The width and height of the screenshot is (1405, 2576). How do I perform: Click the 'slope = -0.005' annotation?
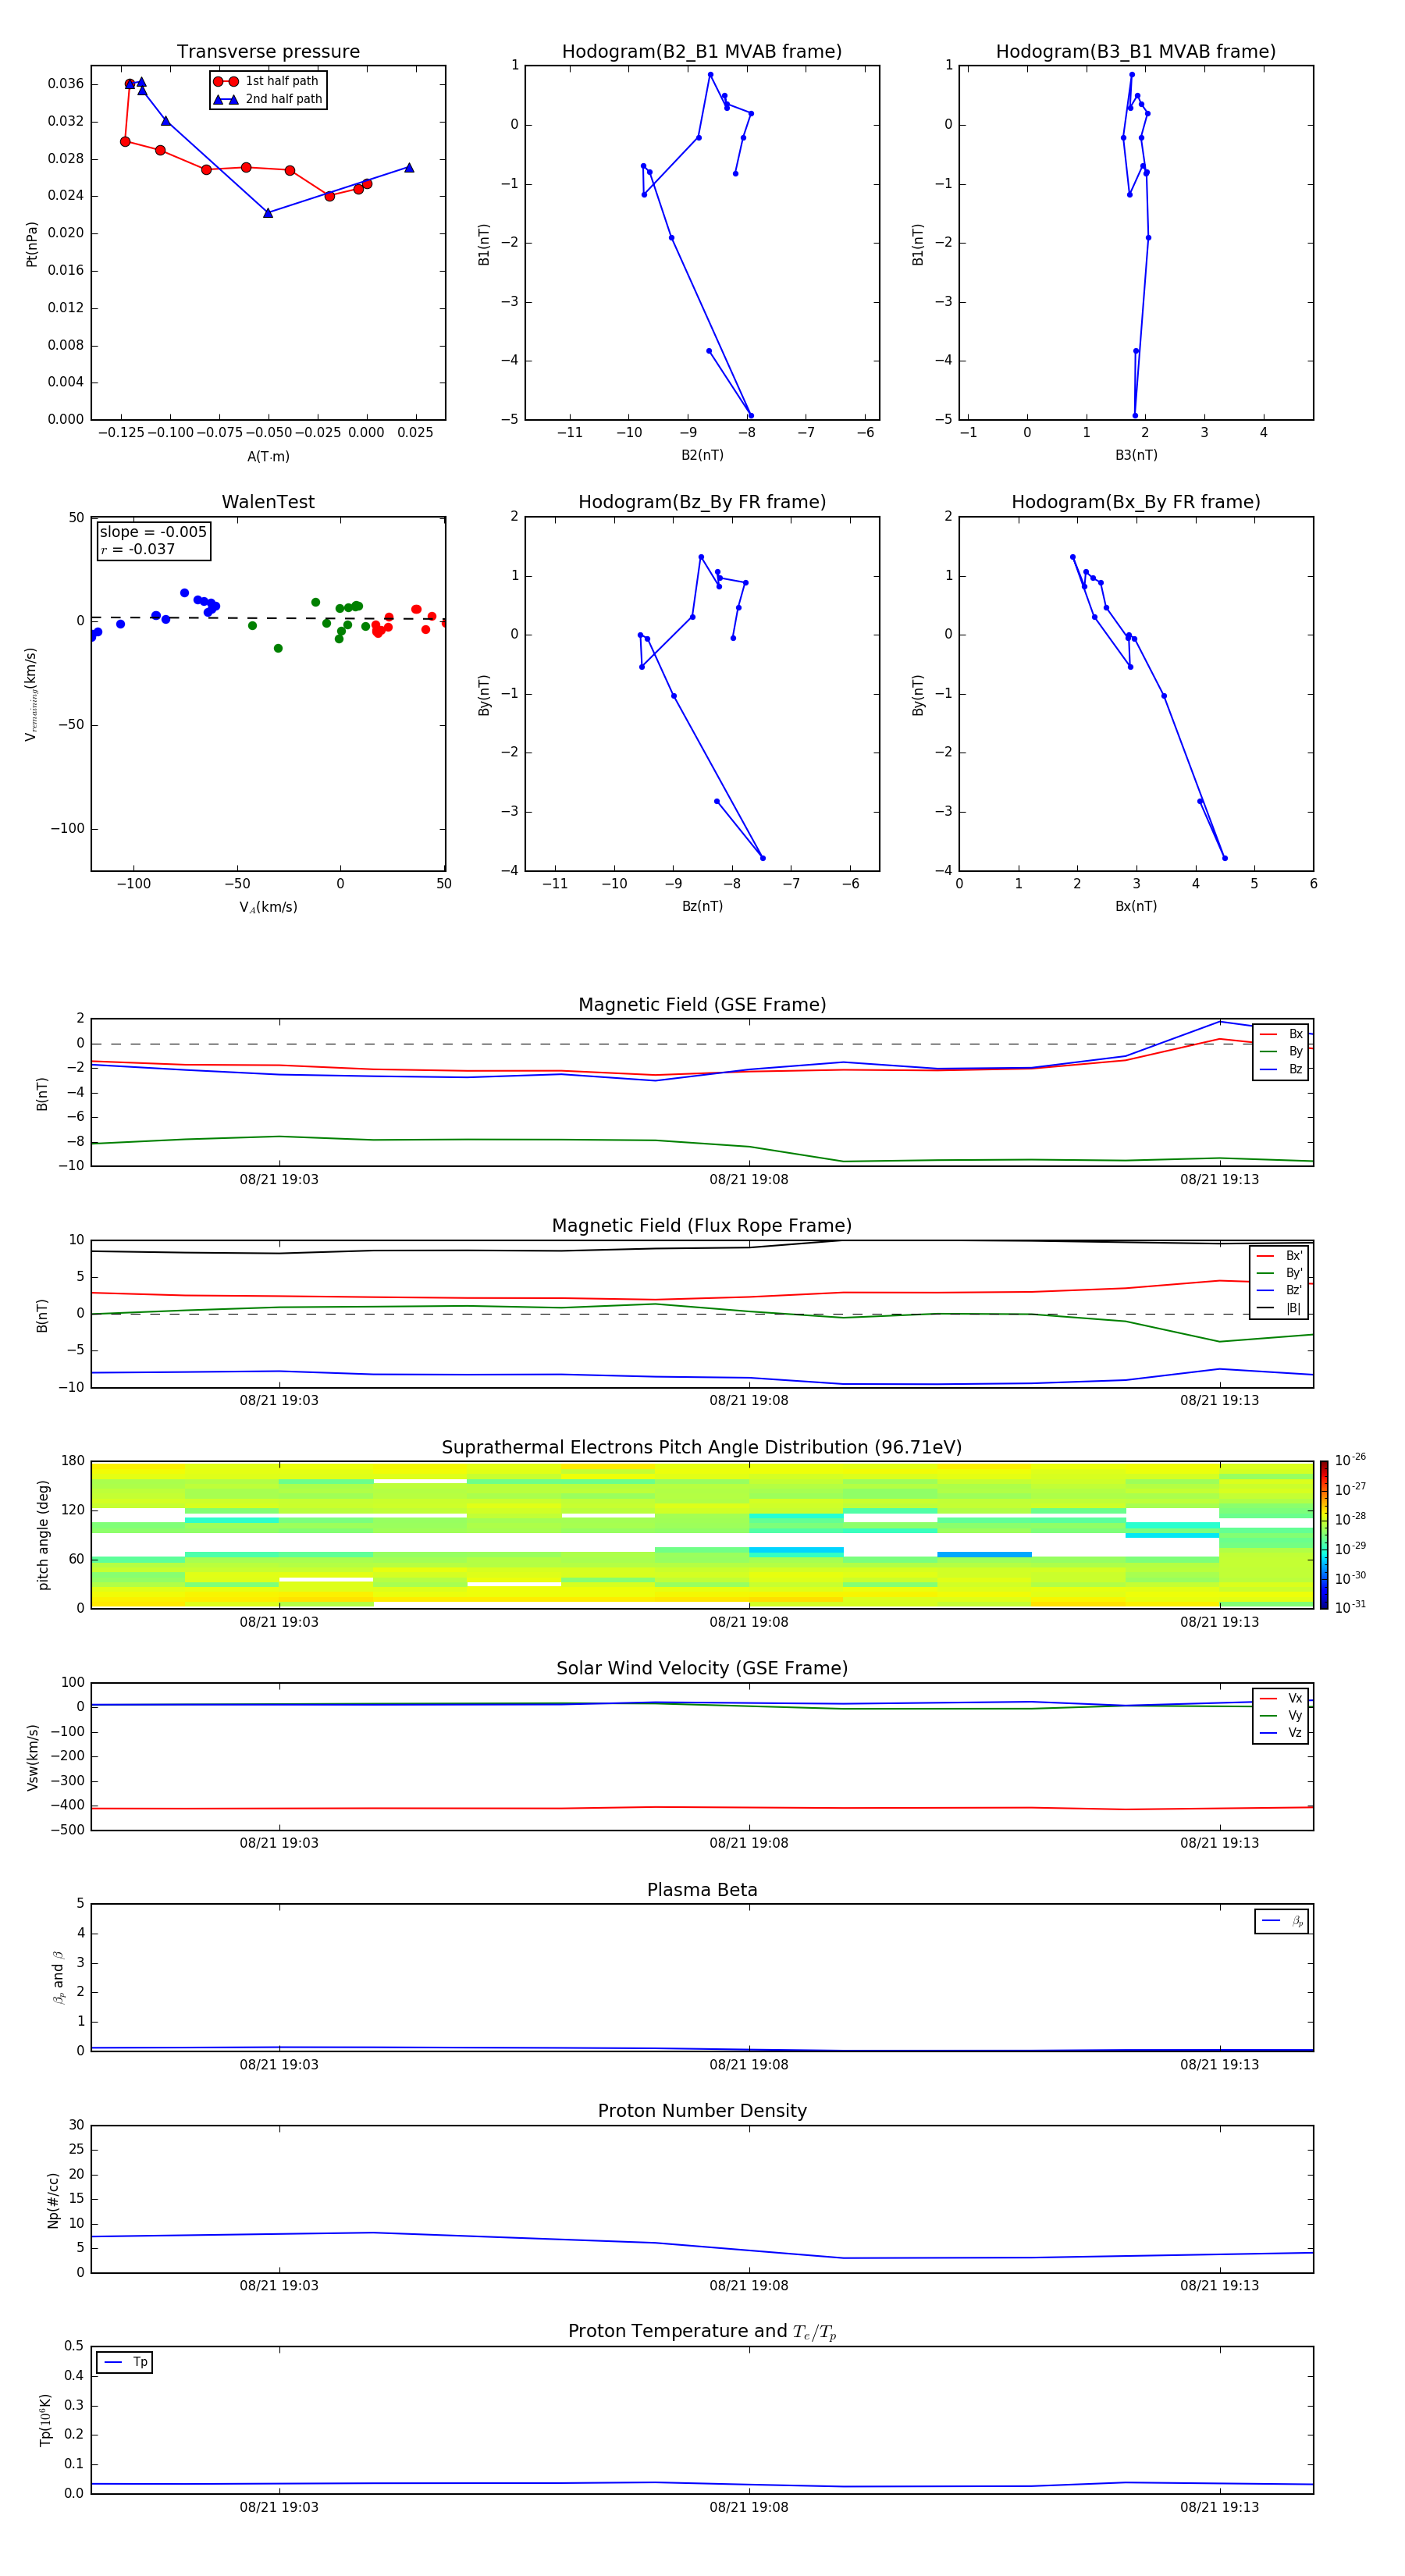[x=153, y=532]
